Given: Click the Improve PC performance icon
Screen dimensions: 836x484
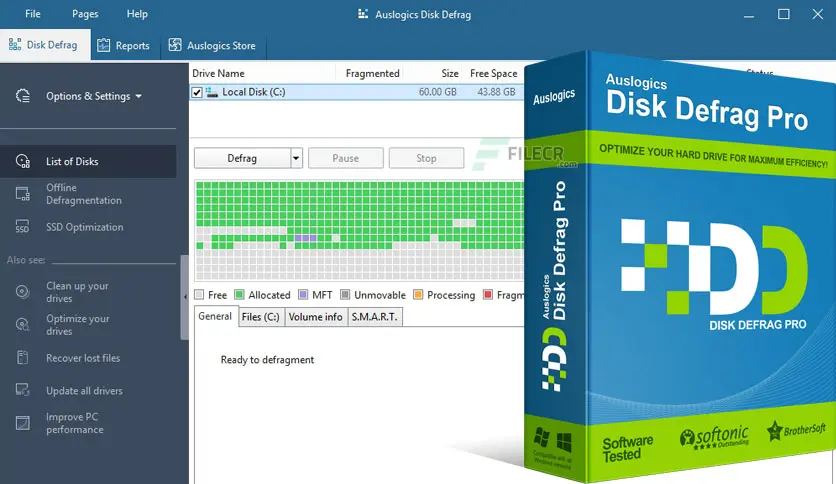Looking at the screenshot, I should point(23,423).
